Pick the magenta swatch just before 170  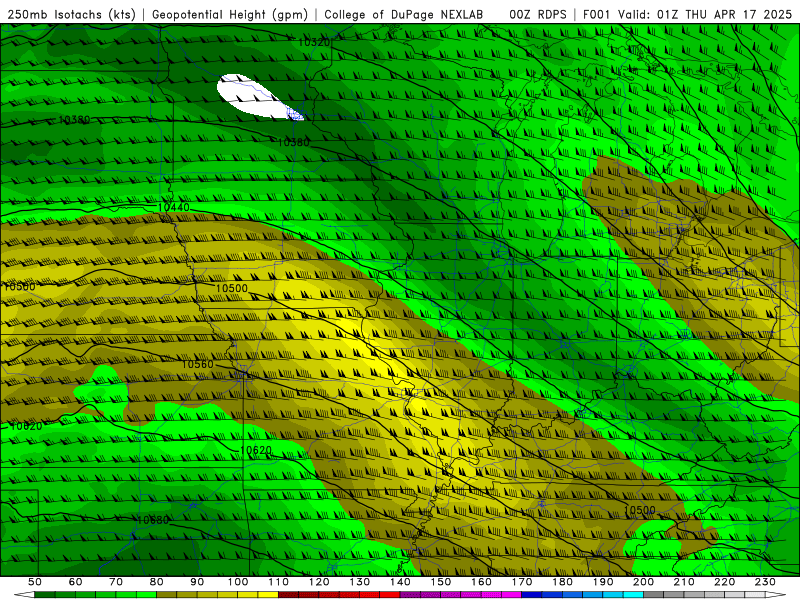(512, 595)
